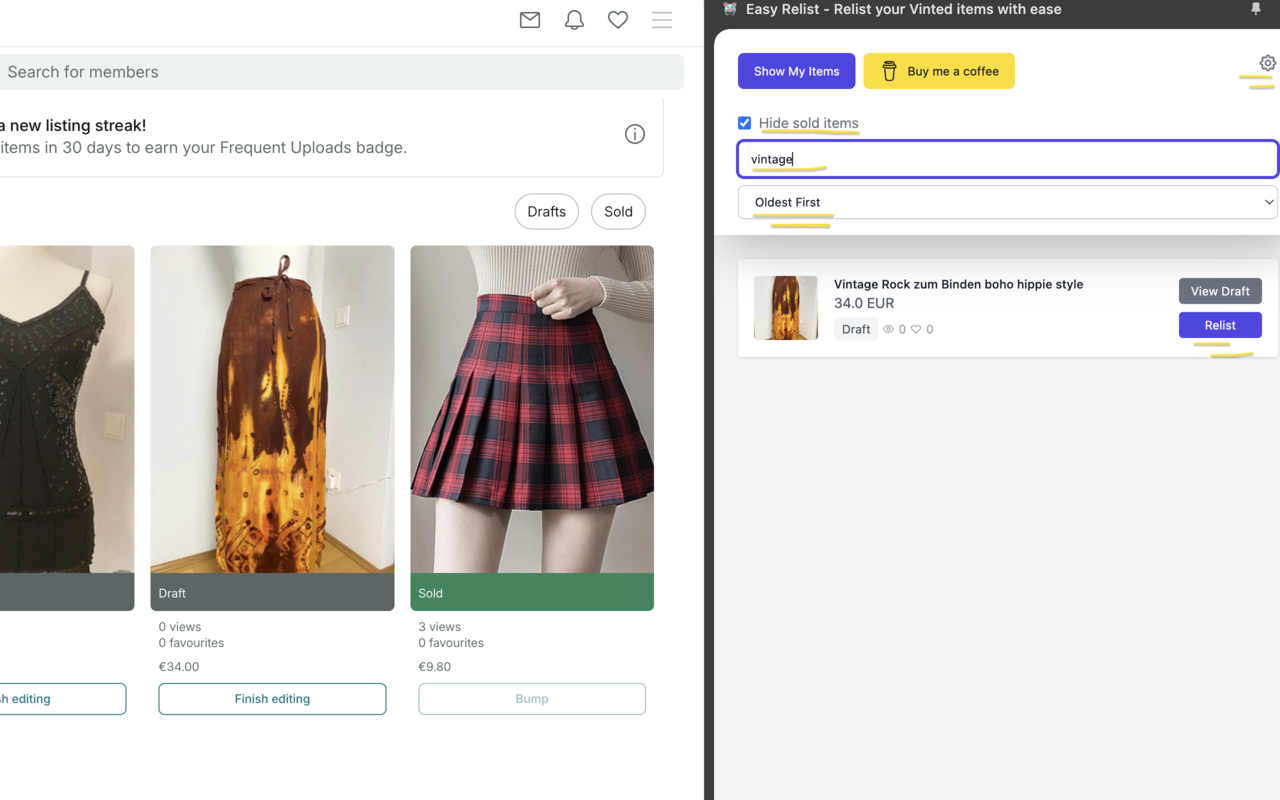Switch to the Sold filter
This screenshot has height=800, width=1280.
click(617, 211)
